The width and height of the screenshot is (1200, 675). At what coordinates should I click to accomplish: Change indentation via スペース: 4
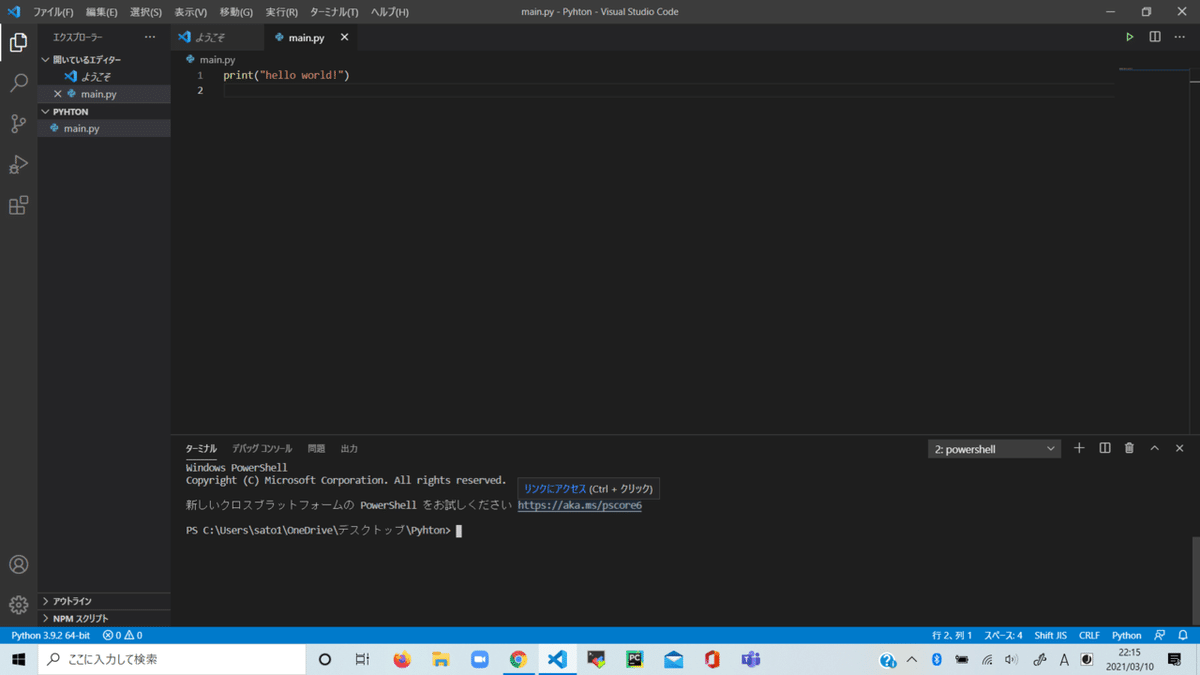pyautogui.click(x=1003, y=635)
